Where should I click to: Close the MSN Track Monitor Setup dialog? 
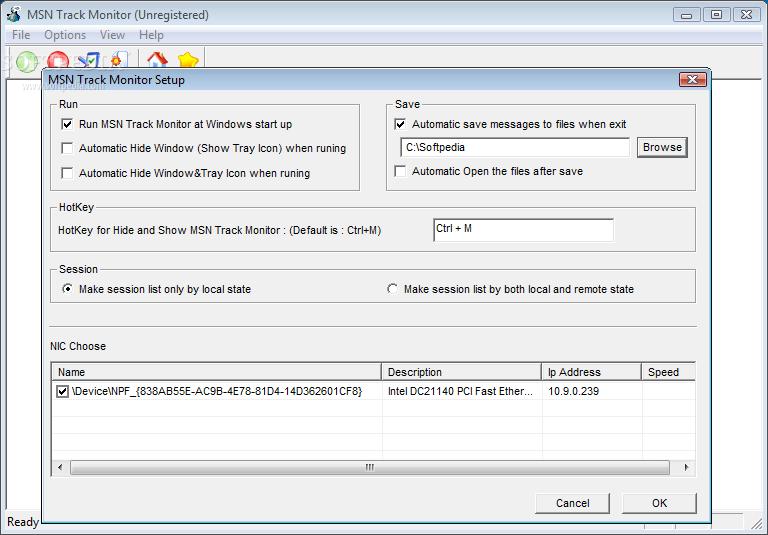coord(693,79)
